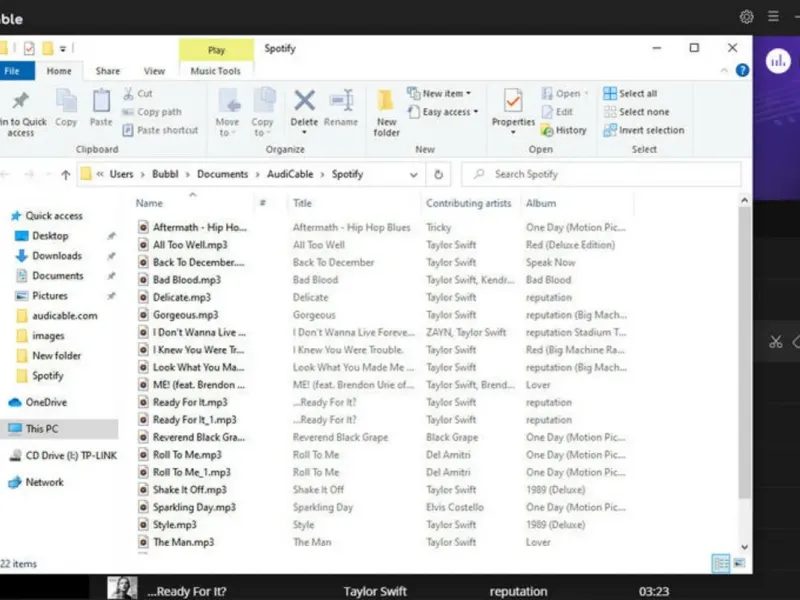
Task: Switch to large icons view layout
Action: (739, 563)
